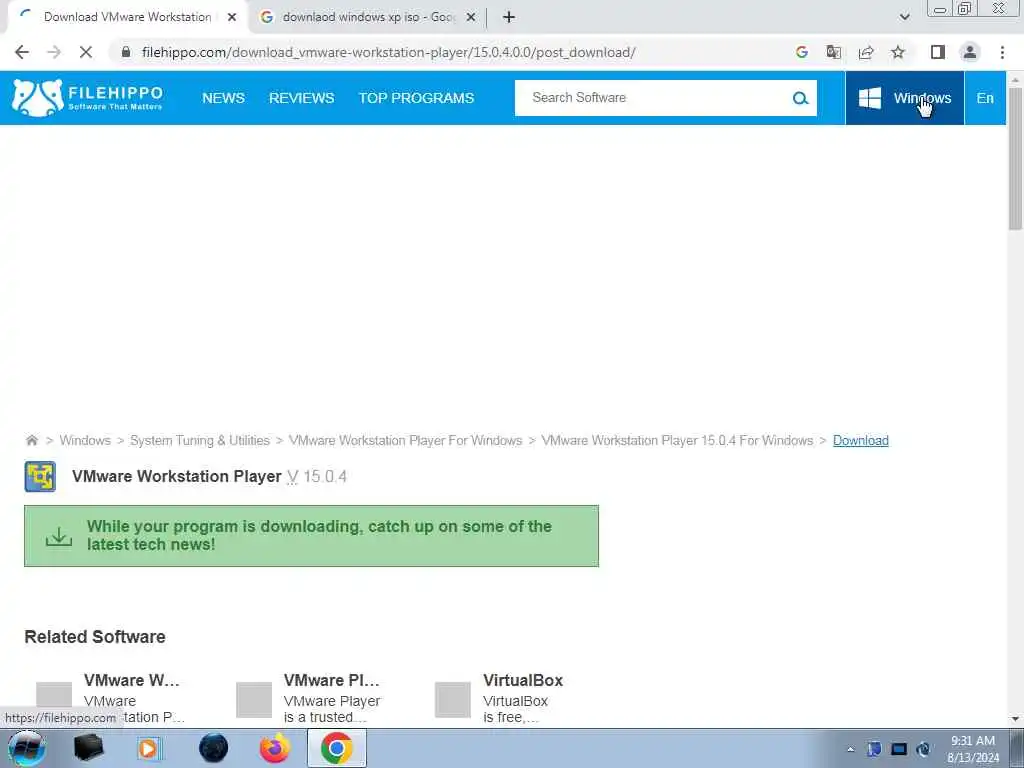Image resolution: width=1024 pixels, height=768 pixels.
Task: Open the Windows Start button
Action: tap(26, 748)
